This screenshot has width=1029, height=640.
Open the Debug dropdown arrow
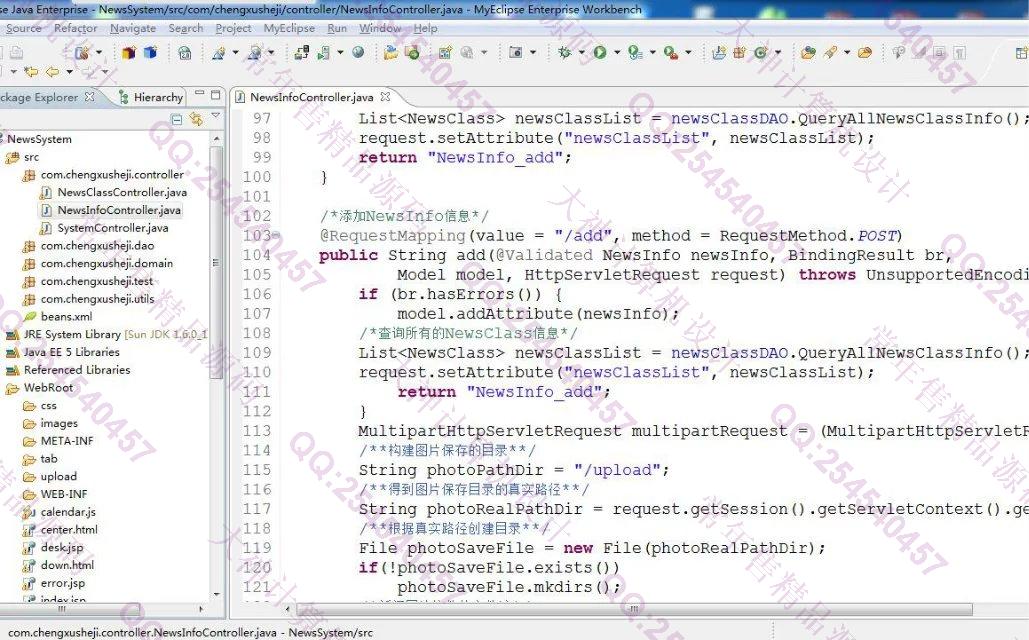pyautogui.click(x=581, y=53)
